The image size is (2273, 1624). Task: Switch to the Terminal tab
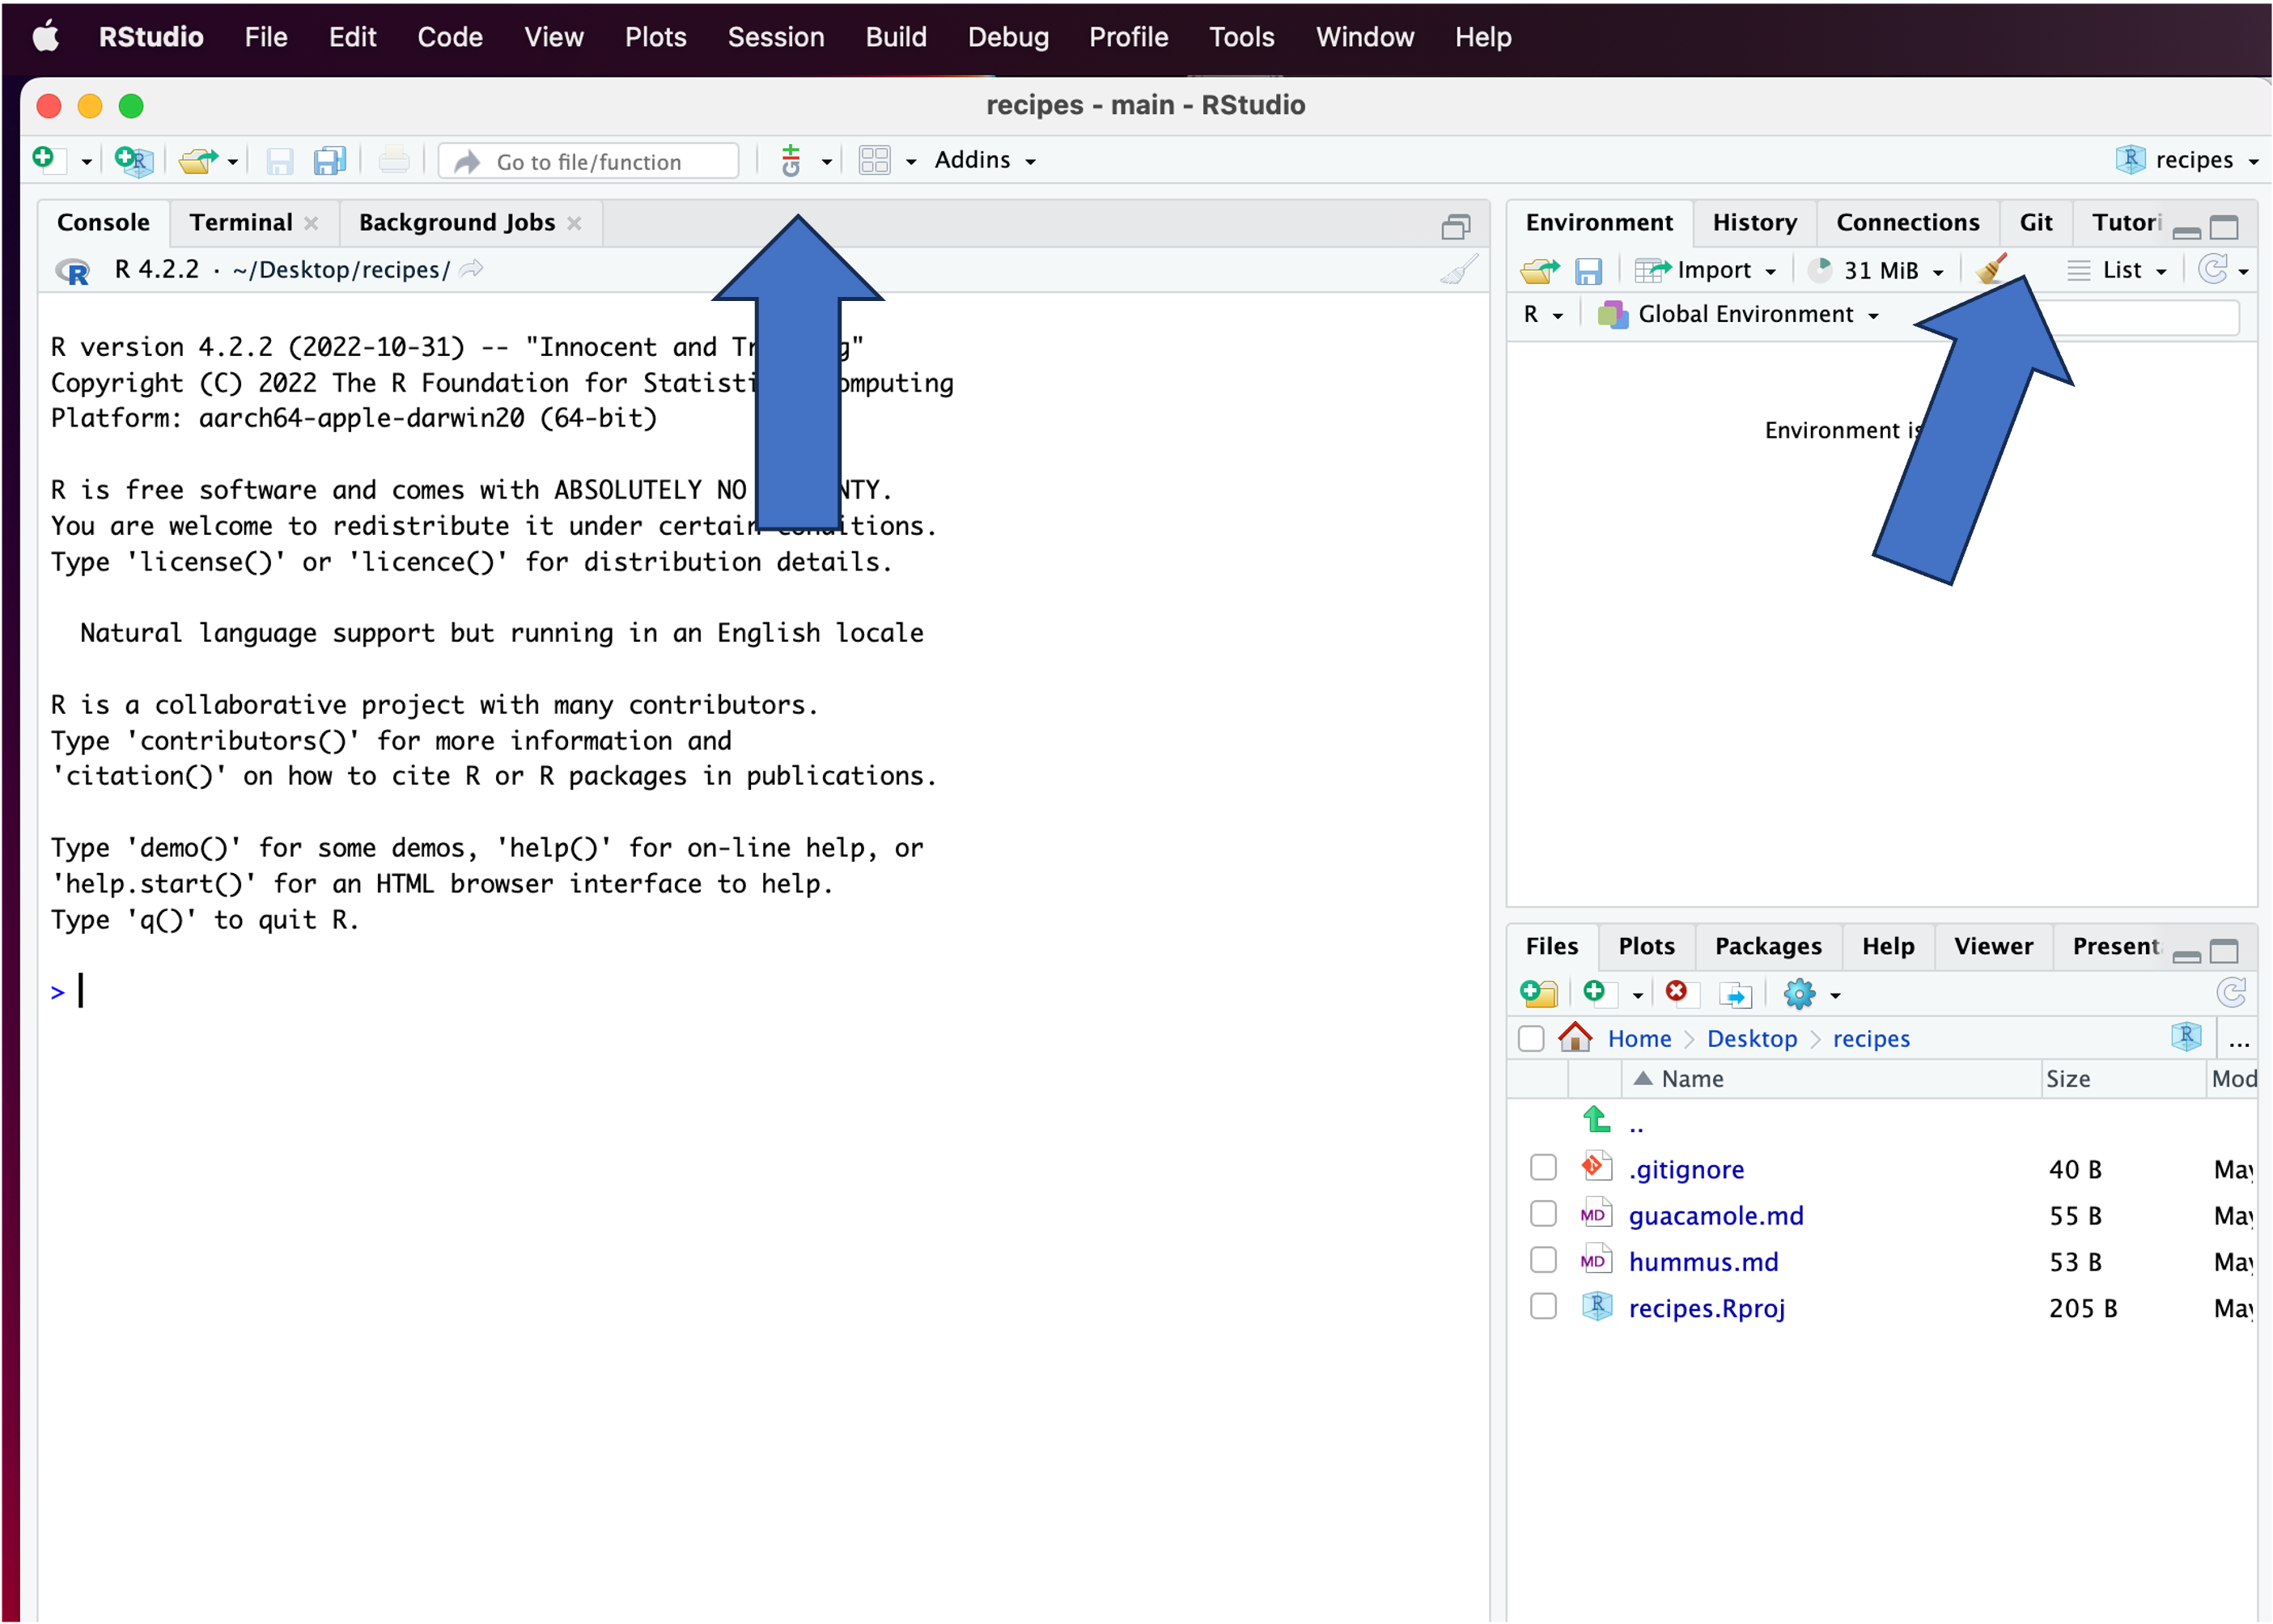point(241,222)
